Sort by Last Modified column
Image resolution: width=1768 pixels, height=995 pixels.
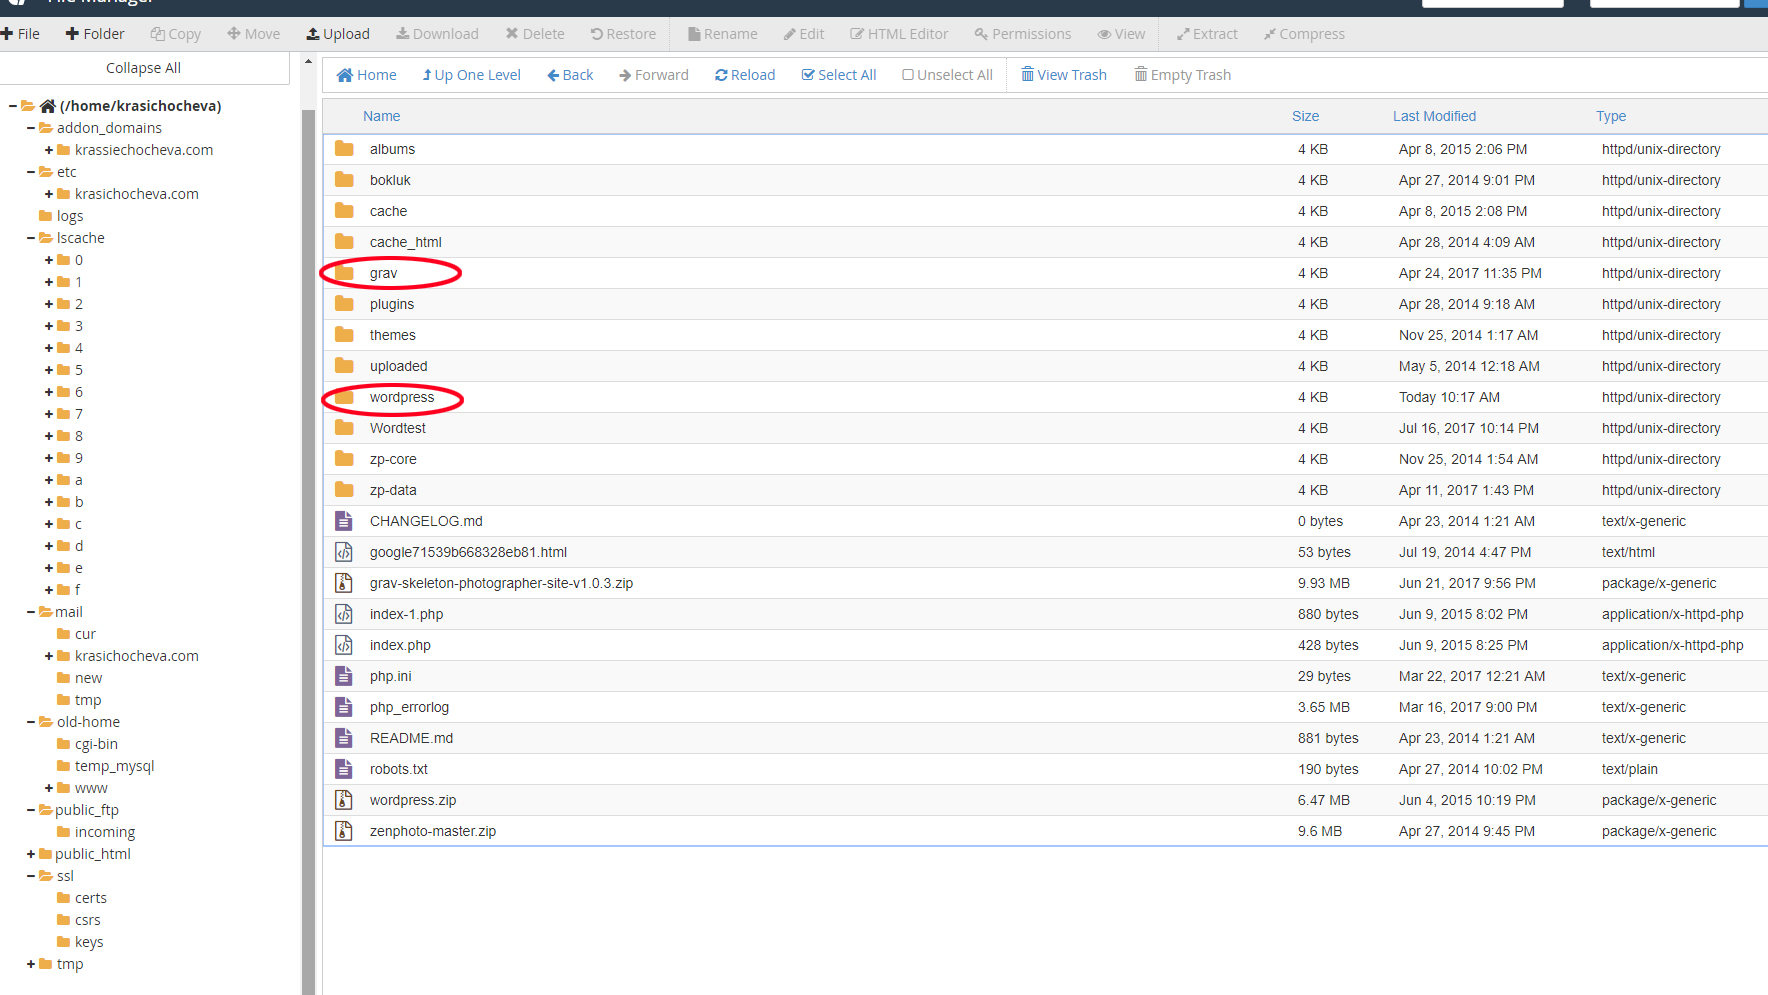[x=1434, y=116]
